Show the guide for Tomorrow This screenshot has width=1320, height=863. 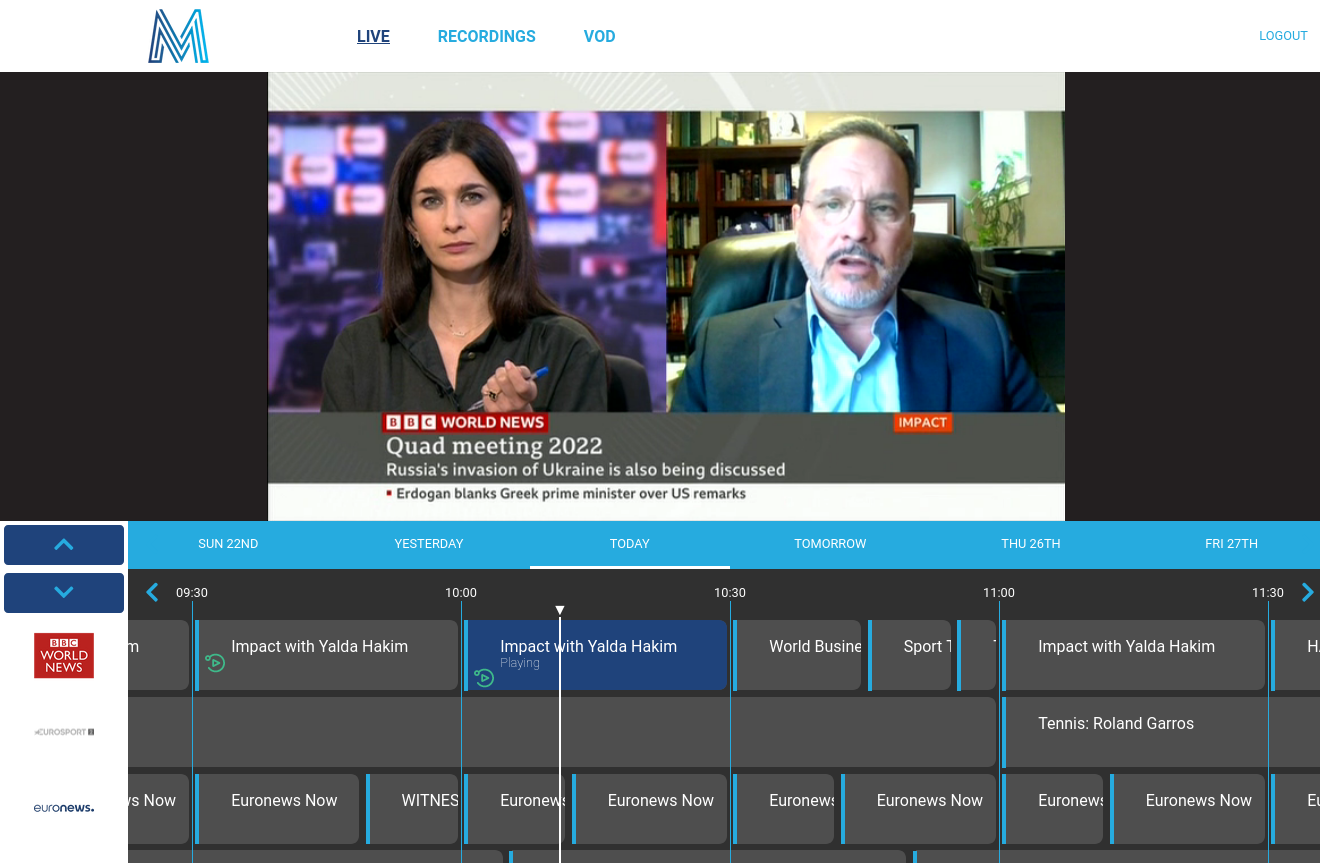830,544
